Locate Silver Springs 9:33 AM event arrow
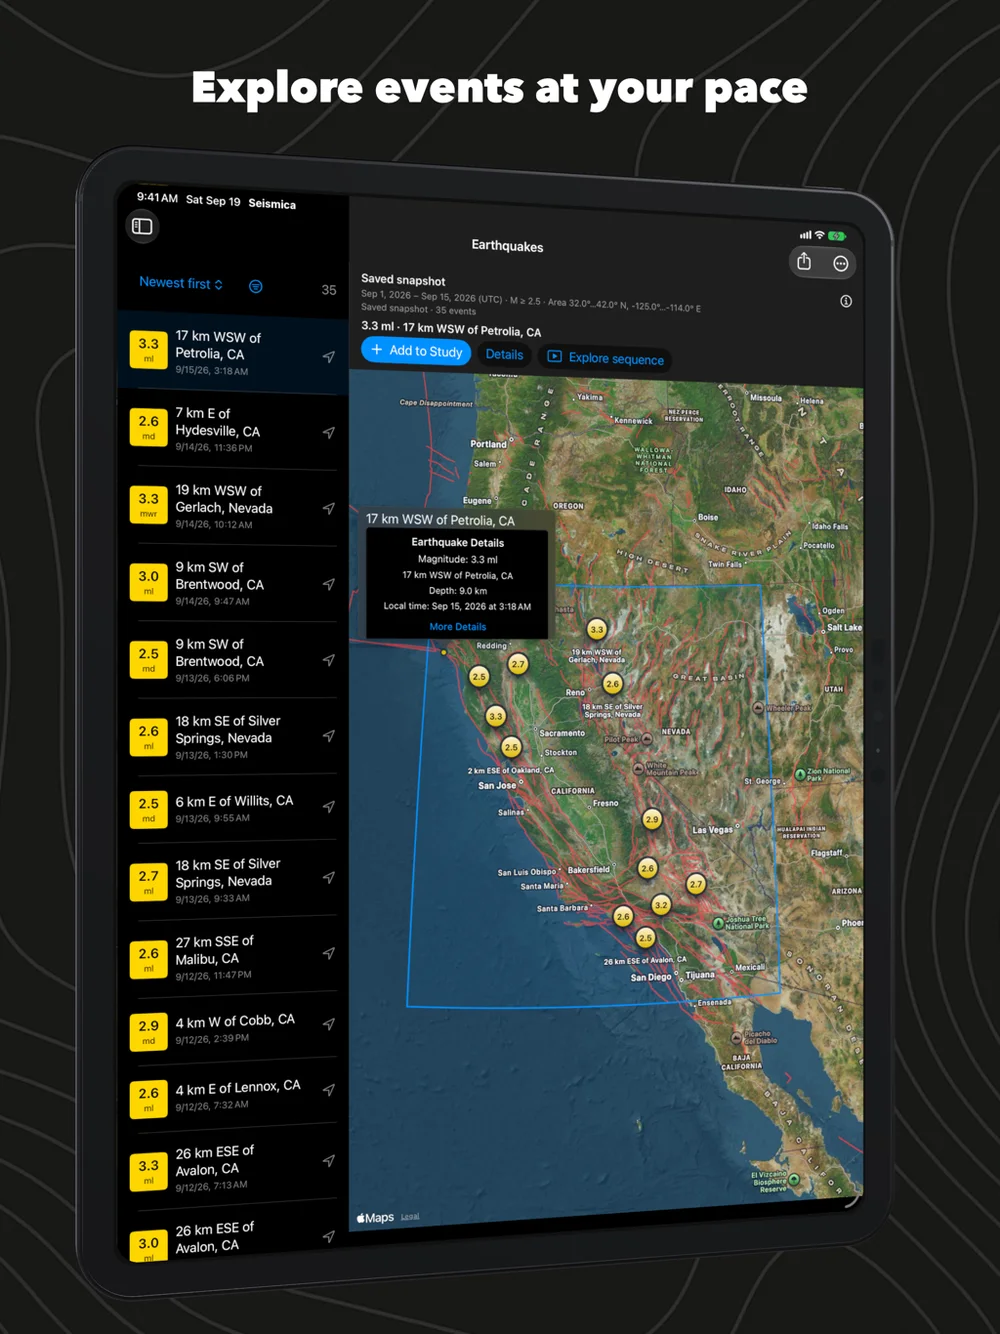This screenshot has height=1334, width=1000. coord(328,878)
